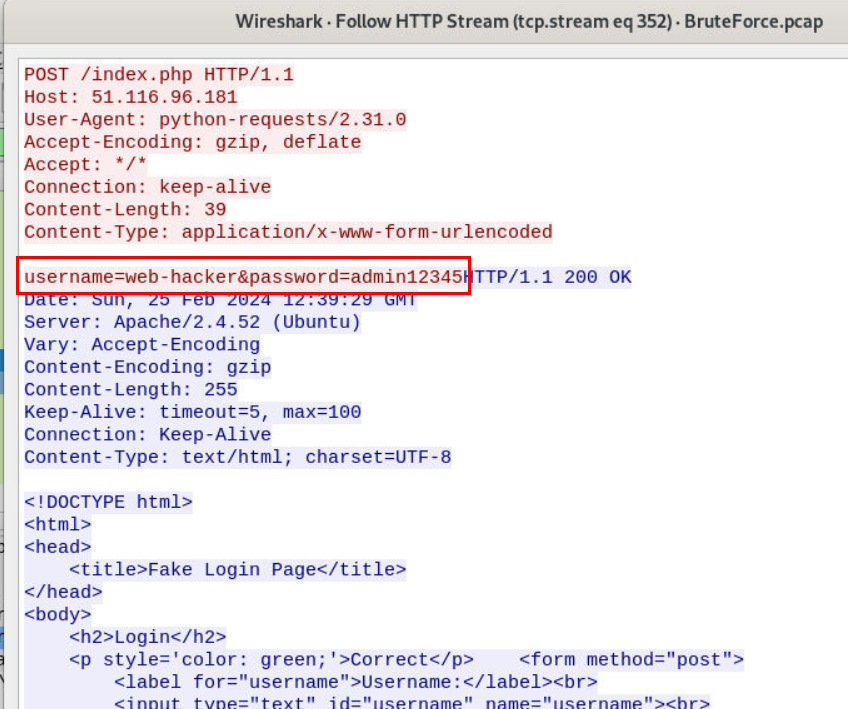Click 'Connection: keep-alive' request header
Screen dimensions: 848x709
click(x=148, y=187)
